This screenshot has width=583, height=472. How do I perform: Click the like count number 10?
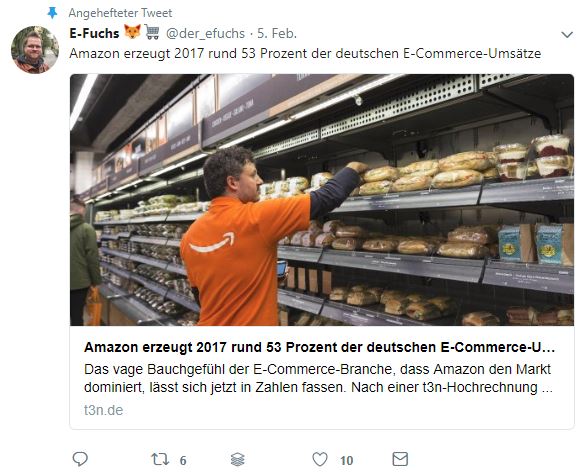[347, 460]
